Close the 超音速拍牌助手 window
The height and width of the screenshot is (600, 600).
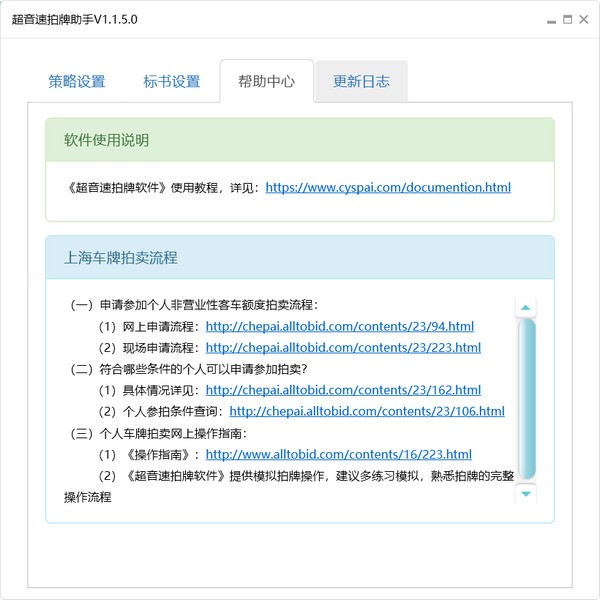click(x=583, y=19)
